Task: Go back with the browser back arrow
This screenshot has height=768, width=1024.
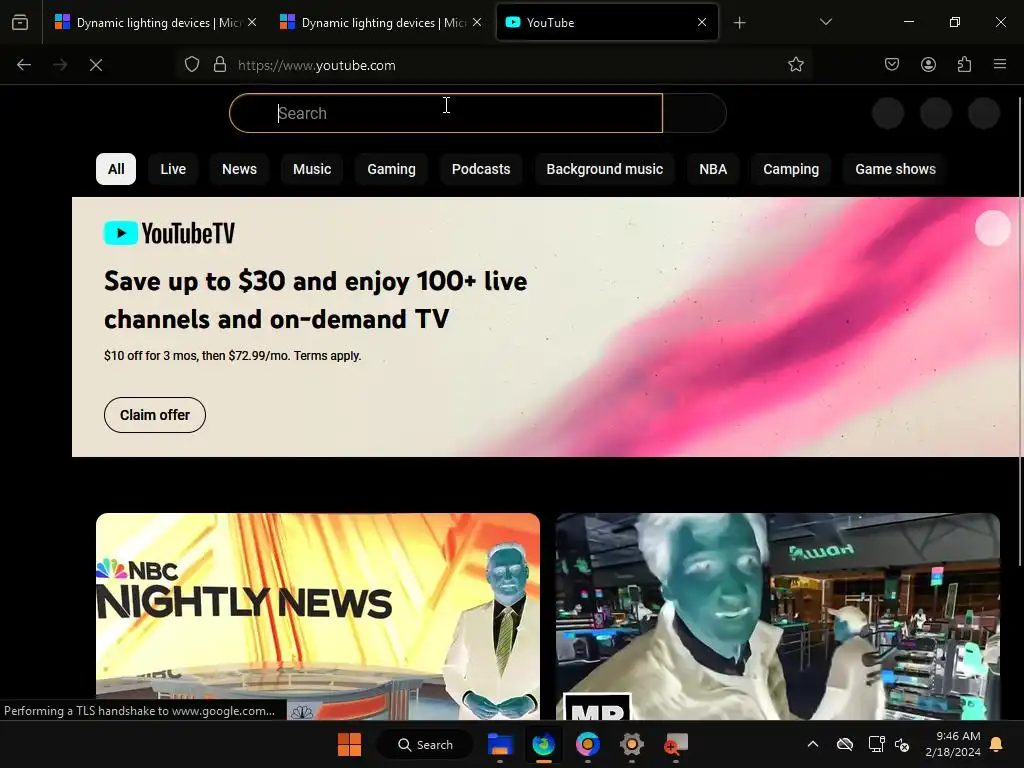Action: [x=24, y=65]
